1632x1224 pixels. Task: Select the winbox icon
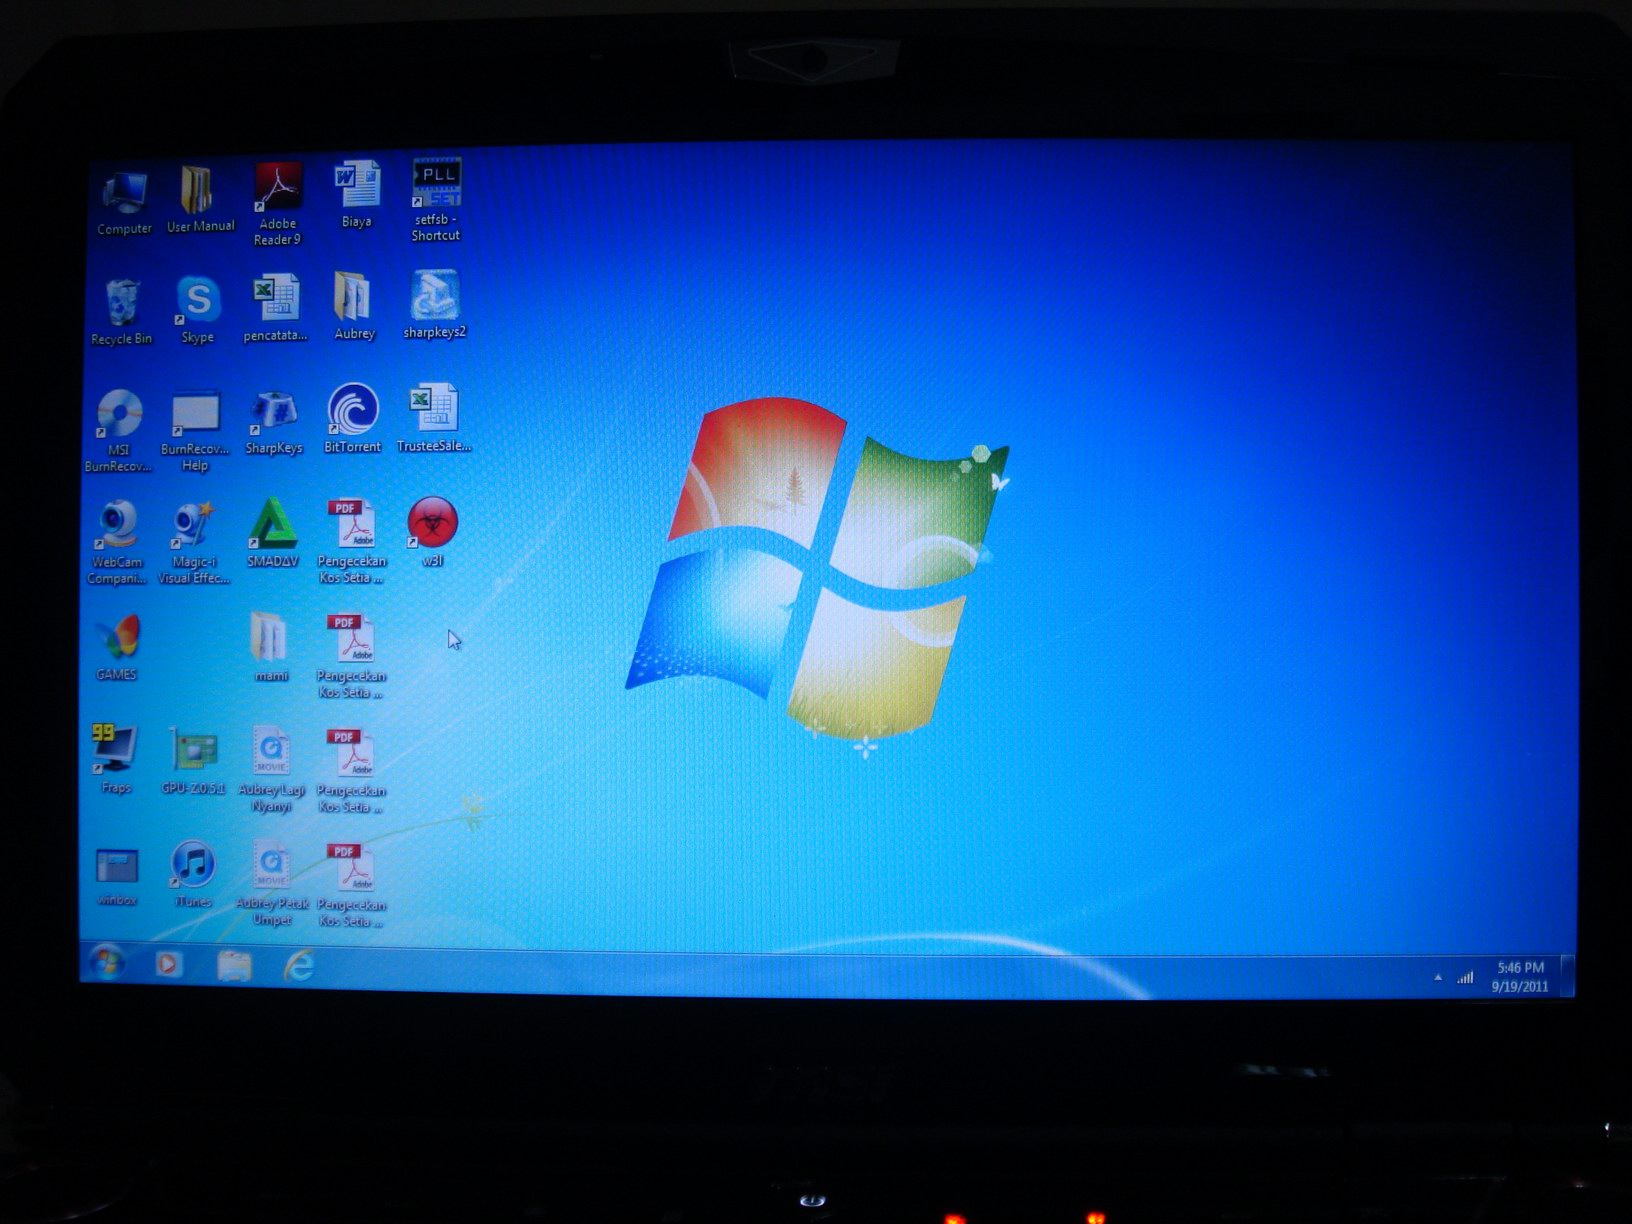click(x=116, y=877)
